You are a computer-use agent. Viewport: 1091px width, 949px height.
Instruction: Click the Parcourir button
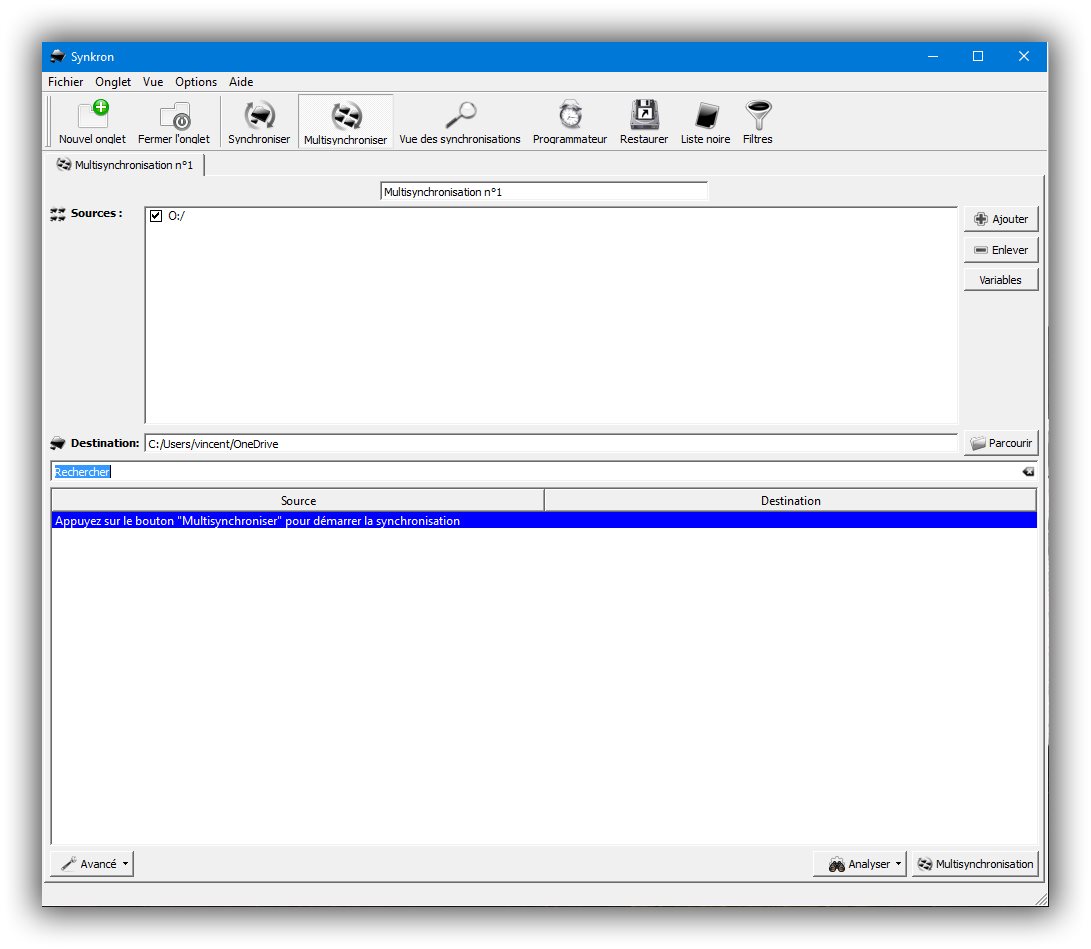[x=1001, y=443]
